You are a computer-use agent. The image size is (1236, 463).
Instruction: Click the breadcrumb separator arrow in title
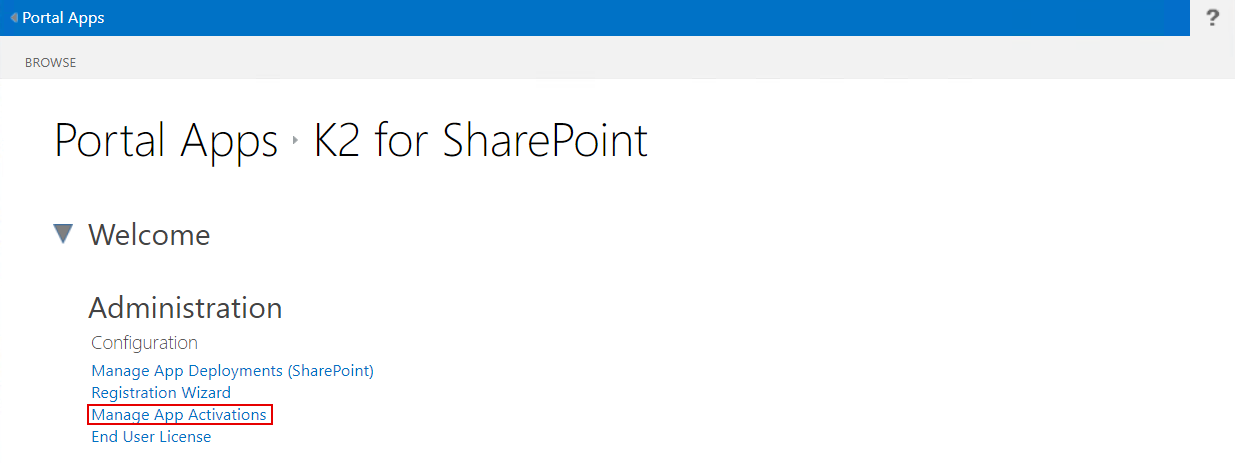[x=296, y=141]
